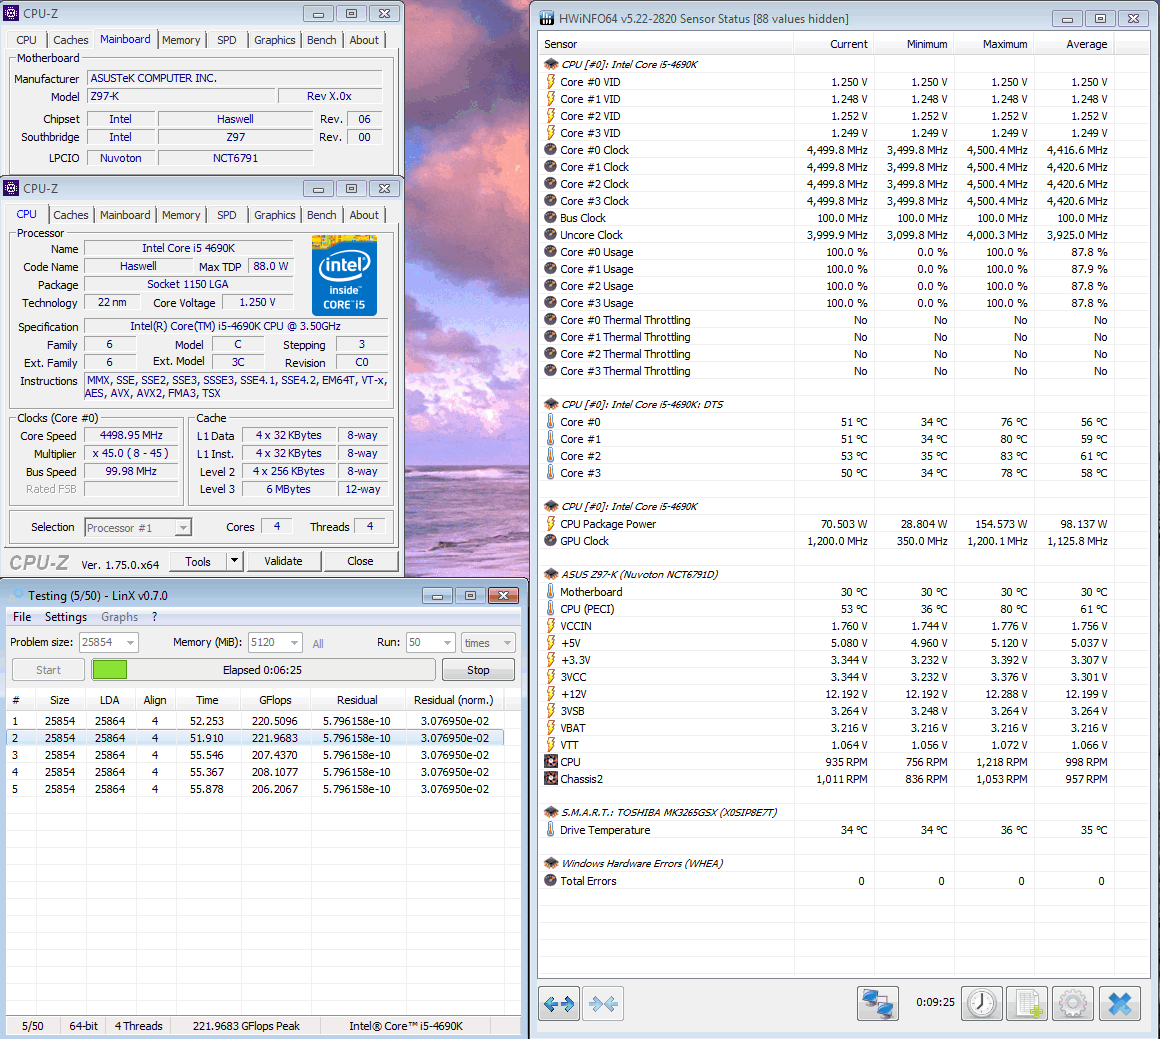Click the icon beside GPU Clock

(550, 541)
